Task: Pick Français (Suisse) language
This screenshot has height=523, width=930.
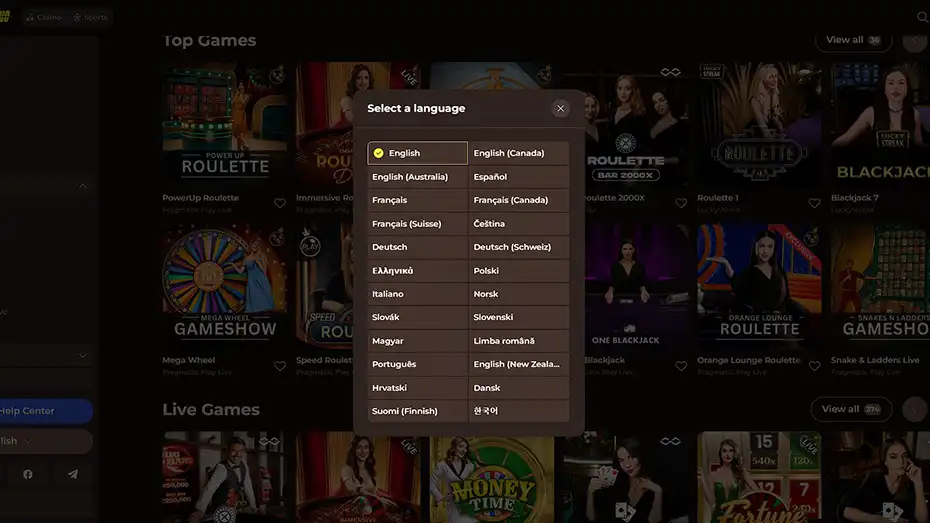Action: pos(418,224)
